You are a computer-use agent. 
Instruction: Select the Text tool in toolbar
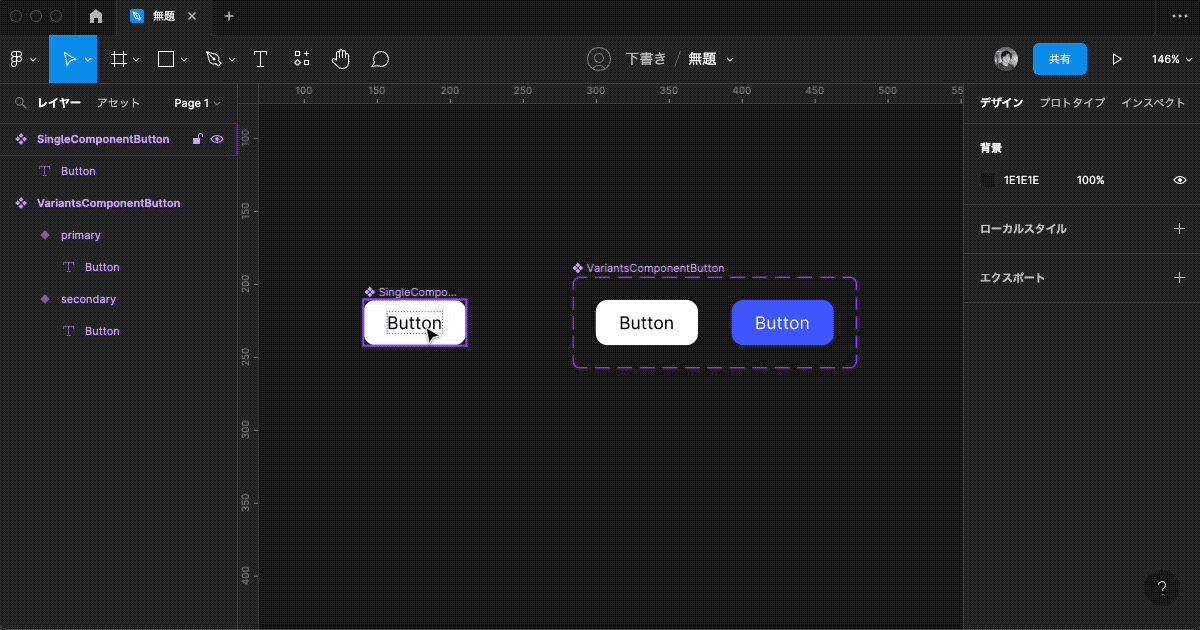point(260,59)
